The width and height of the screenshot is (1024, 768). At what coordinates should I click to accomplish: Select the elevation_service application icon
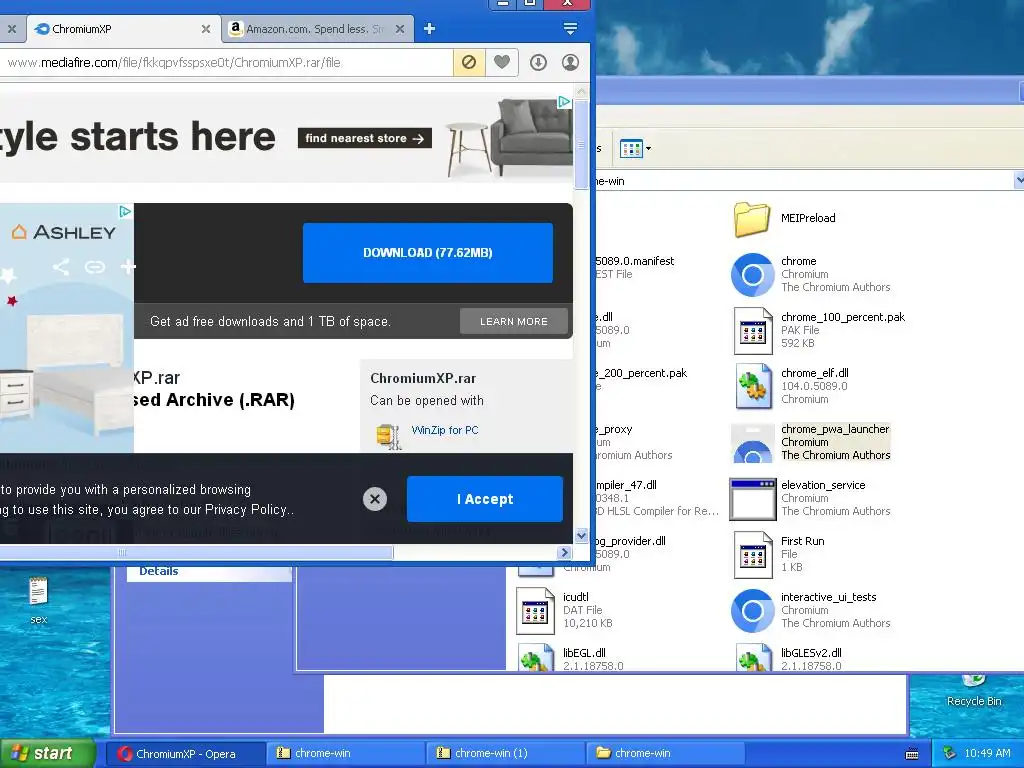coord(752,499)
